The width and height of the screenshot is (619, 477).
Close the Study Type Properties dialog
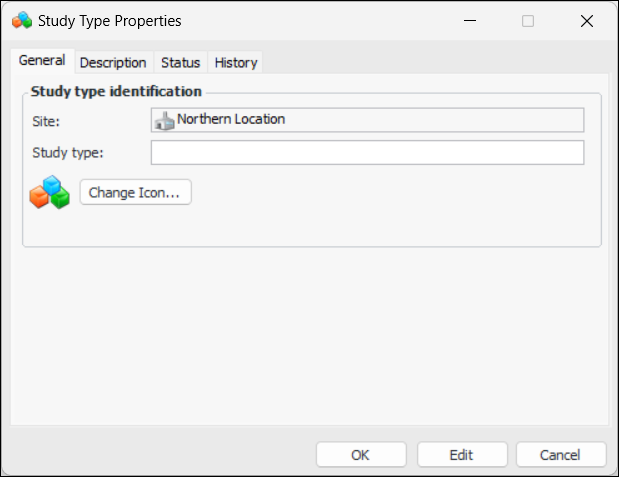coord(587,20)
